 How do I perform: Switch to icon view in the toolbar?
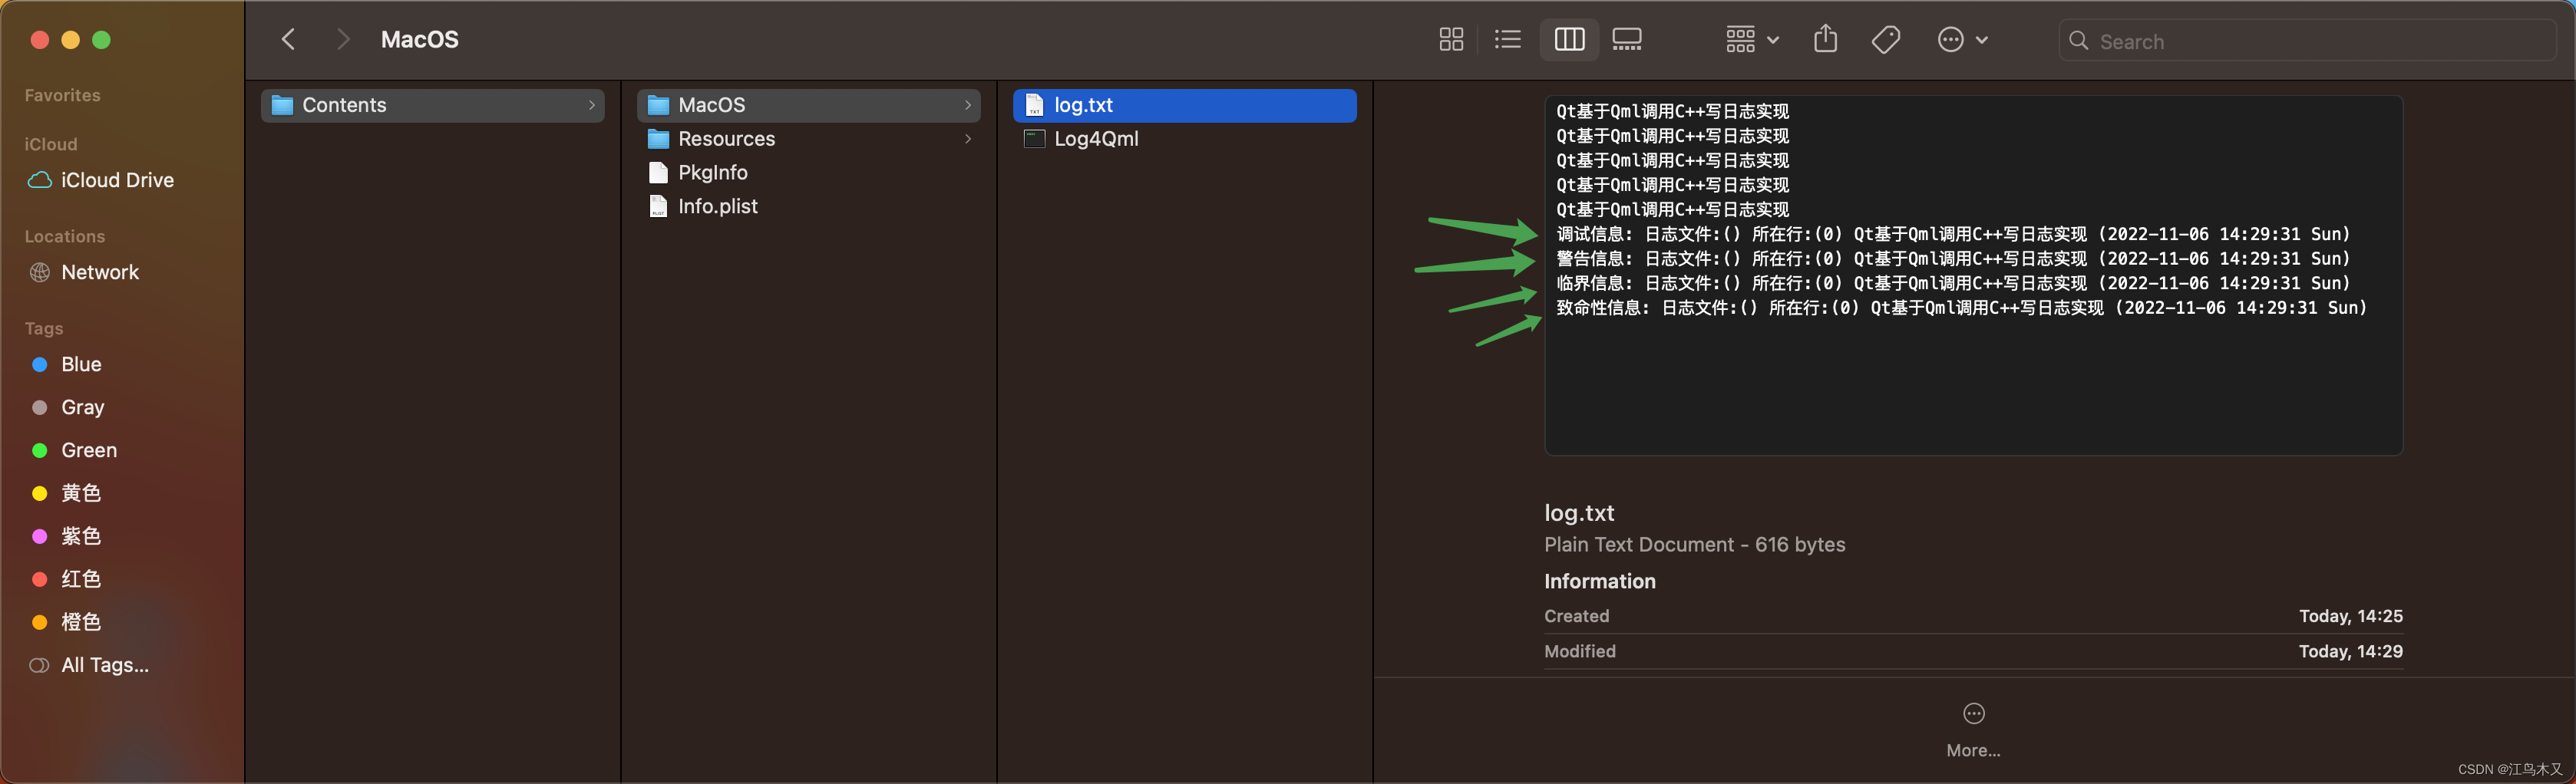1451,39
